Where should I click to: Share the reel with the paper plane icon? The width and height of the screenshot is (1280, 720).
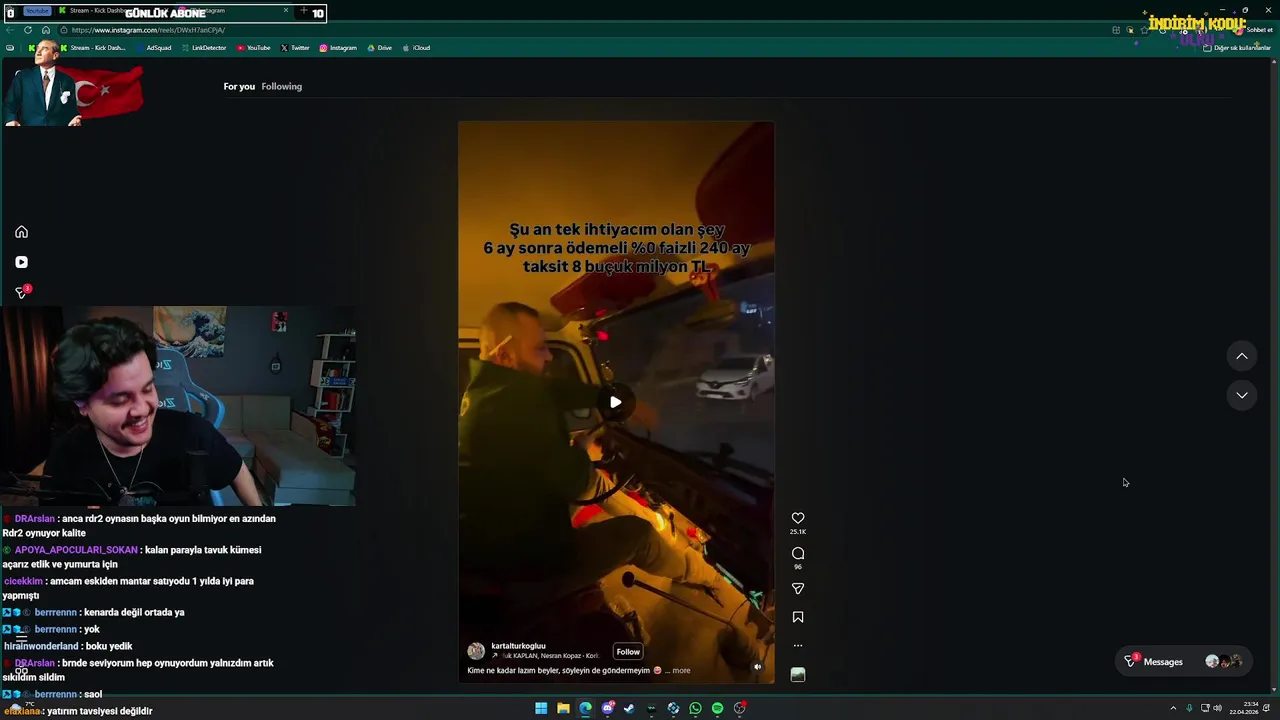point(798,589)
